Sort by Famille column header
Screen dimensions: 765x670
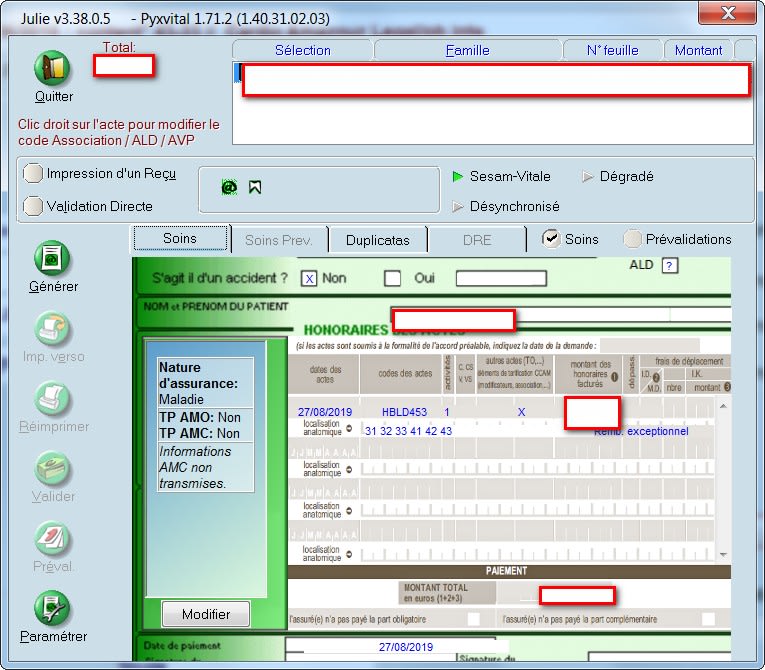tap(467, 50)
